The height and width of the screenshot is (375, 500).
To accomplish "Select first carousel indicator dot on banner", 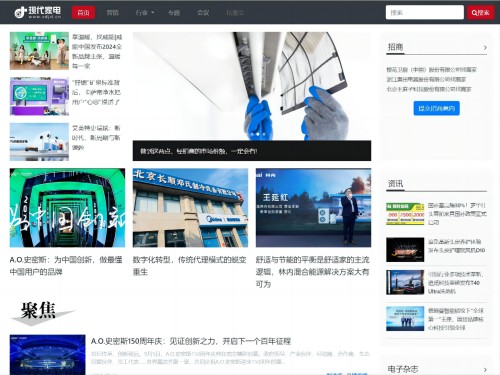I will pyautogui.click(x=252, y=134).
